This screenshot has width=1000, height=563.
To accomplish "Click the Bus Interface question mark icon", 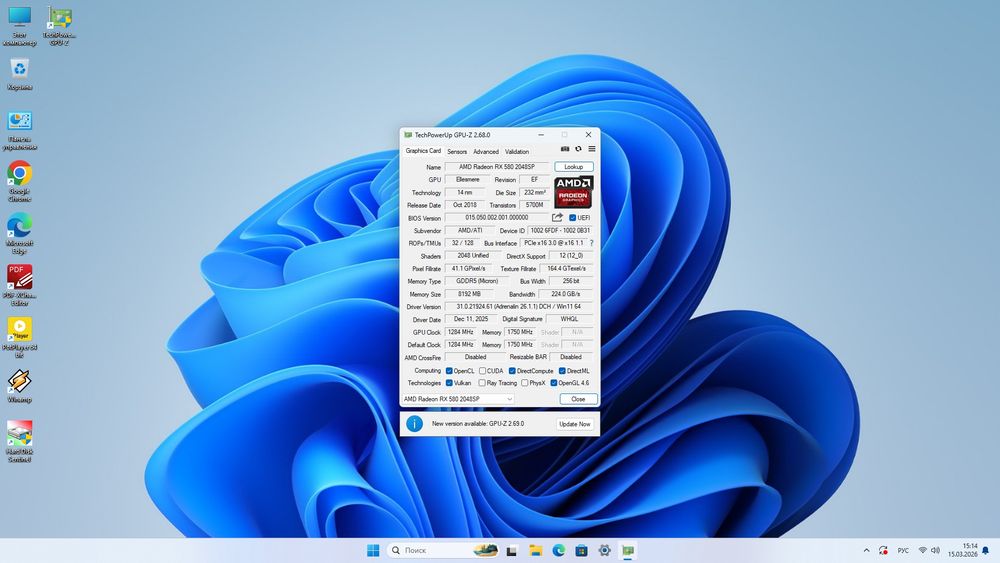I will (x=591, y=243).
